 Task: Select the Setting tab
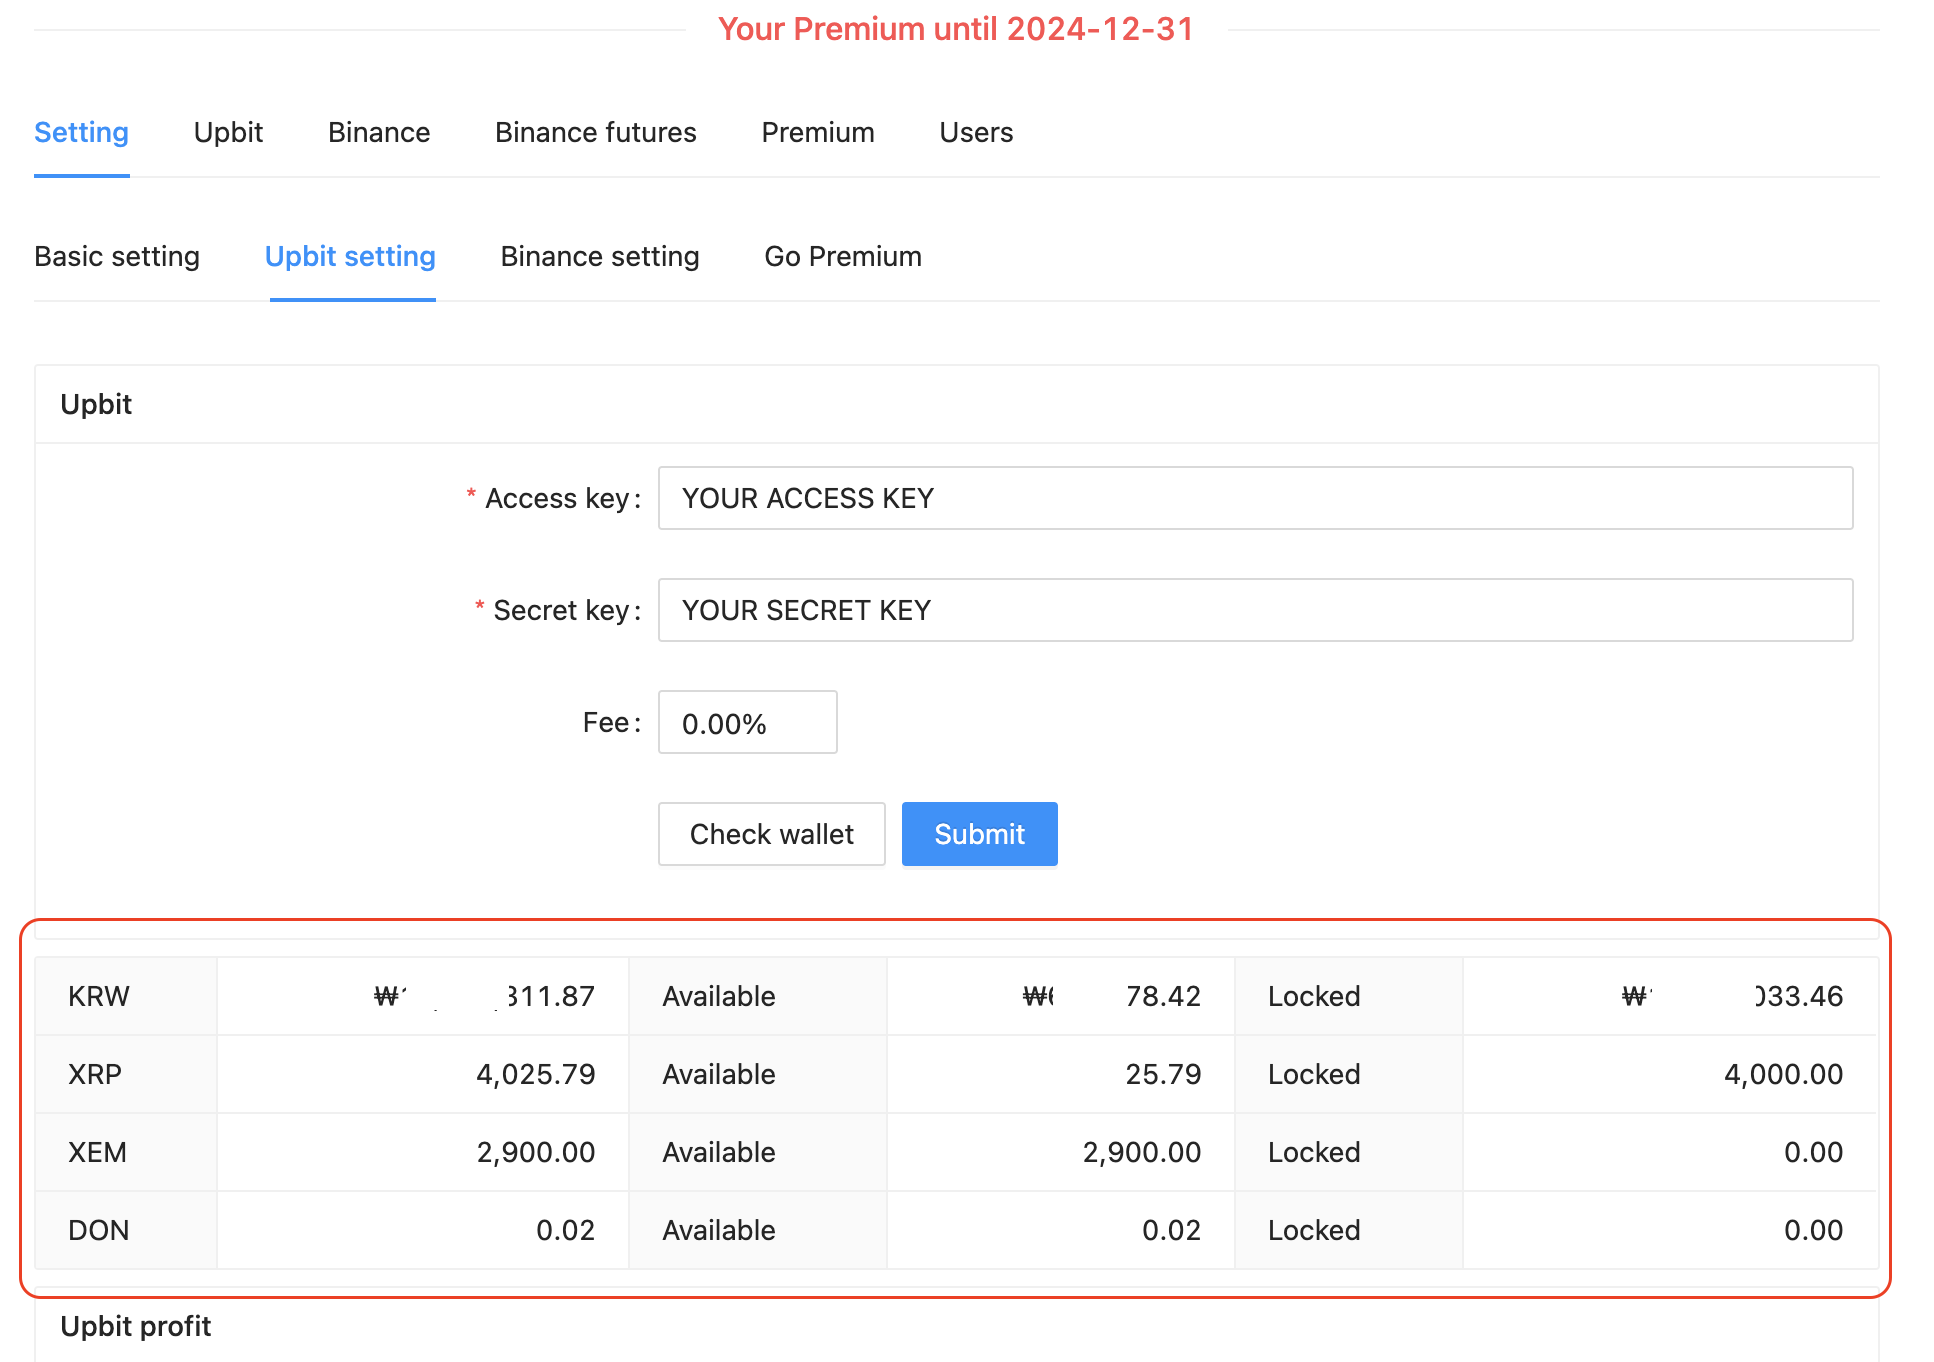(x=81, y=132)
